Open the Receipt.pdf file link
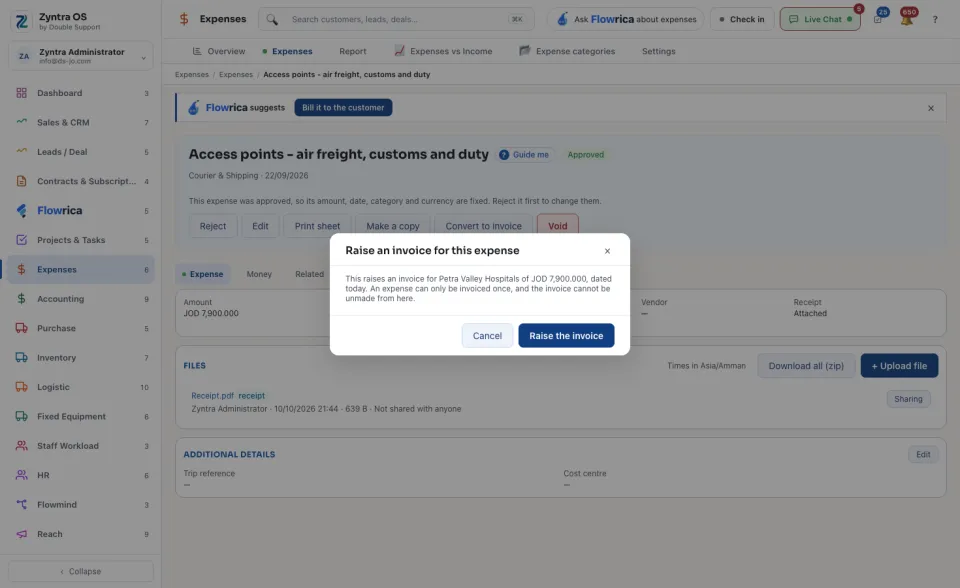 click(x=212, y=396)
